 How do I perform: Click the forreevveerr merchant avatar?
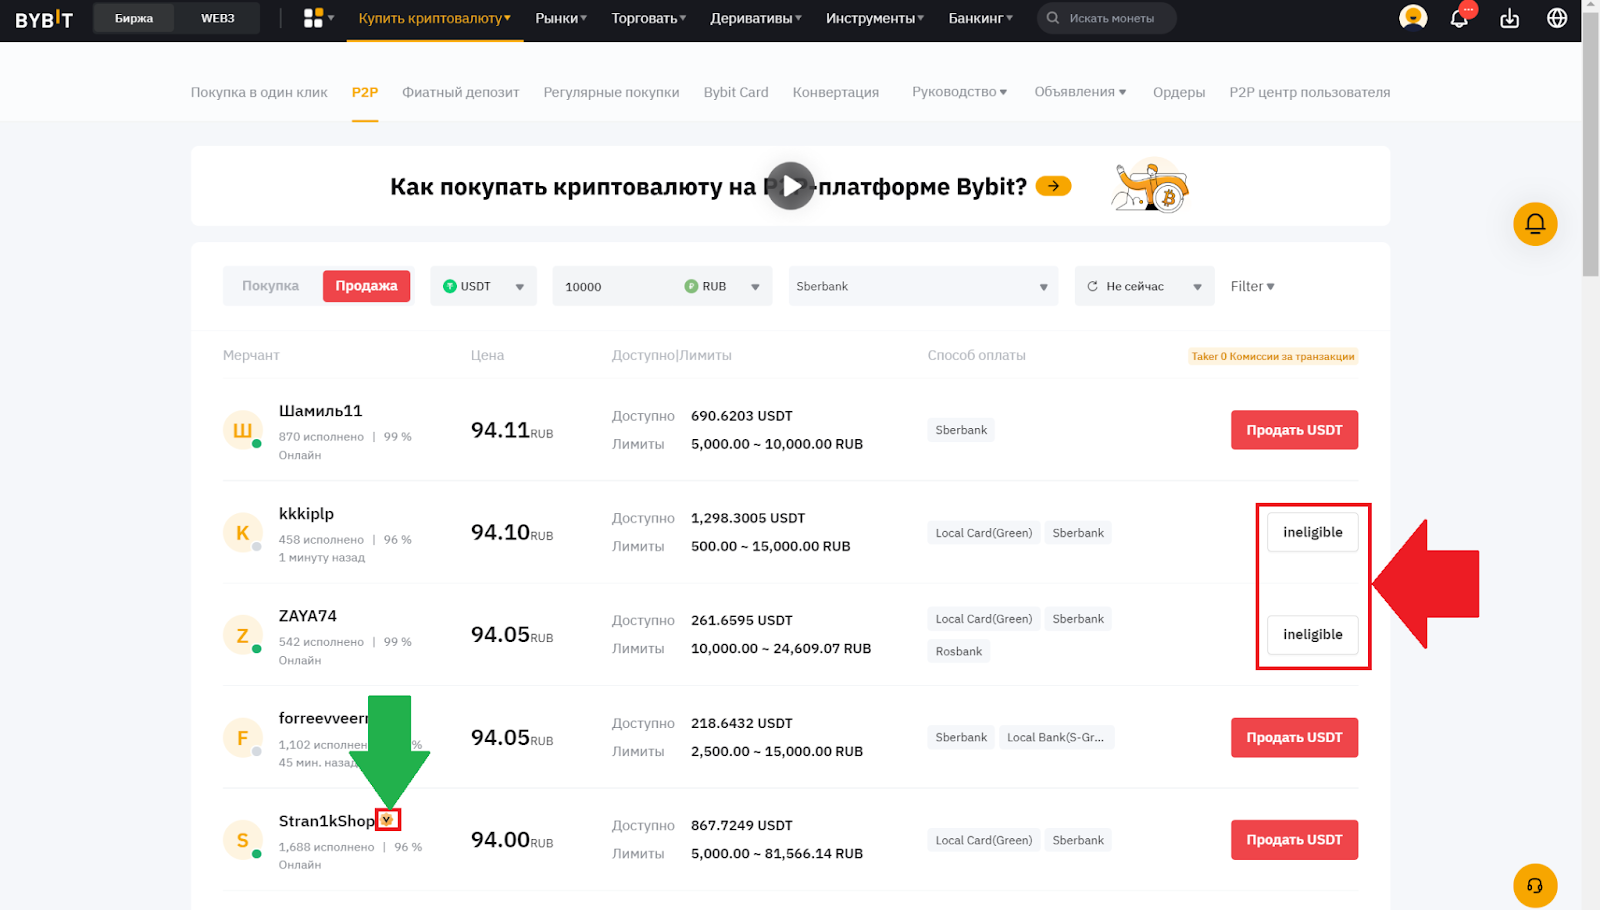click(x=242, y=738)
